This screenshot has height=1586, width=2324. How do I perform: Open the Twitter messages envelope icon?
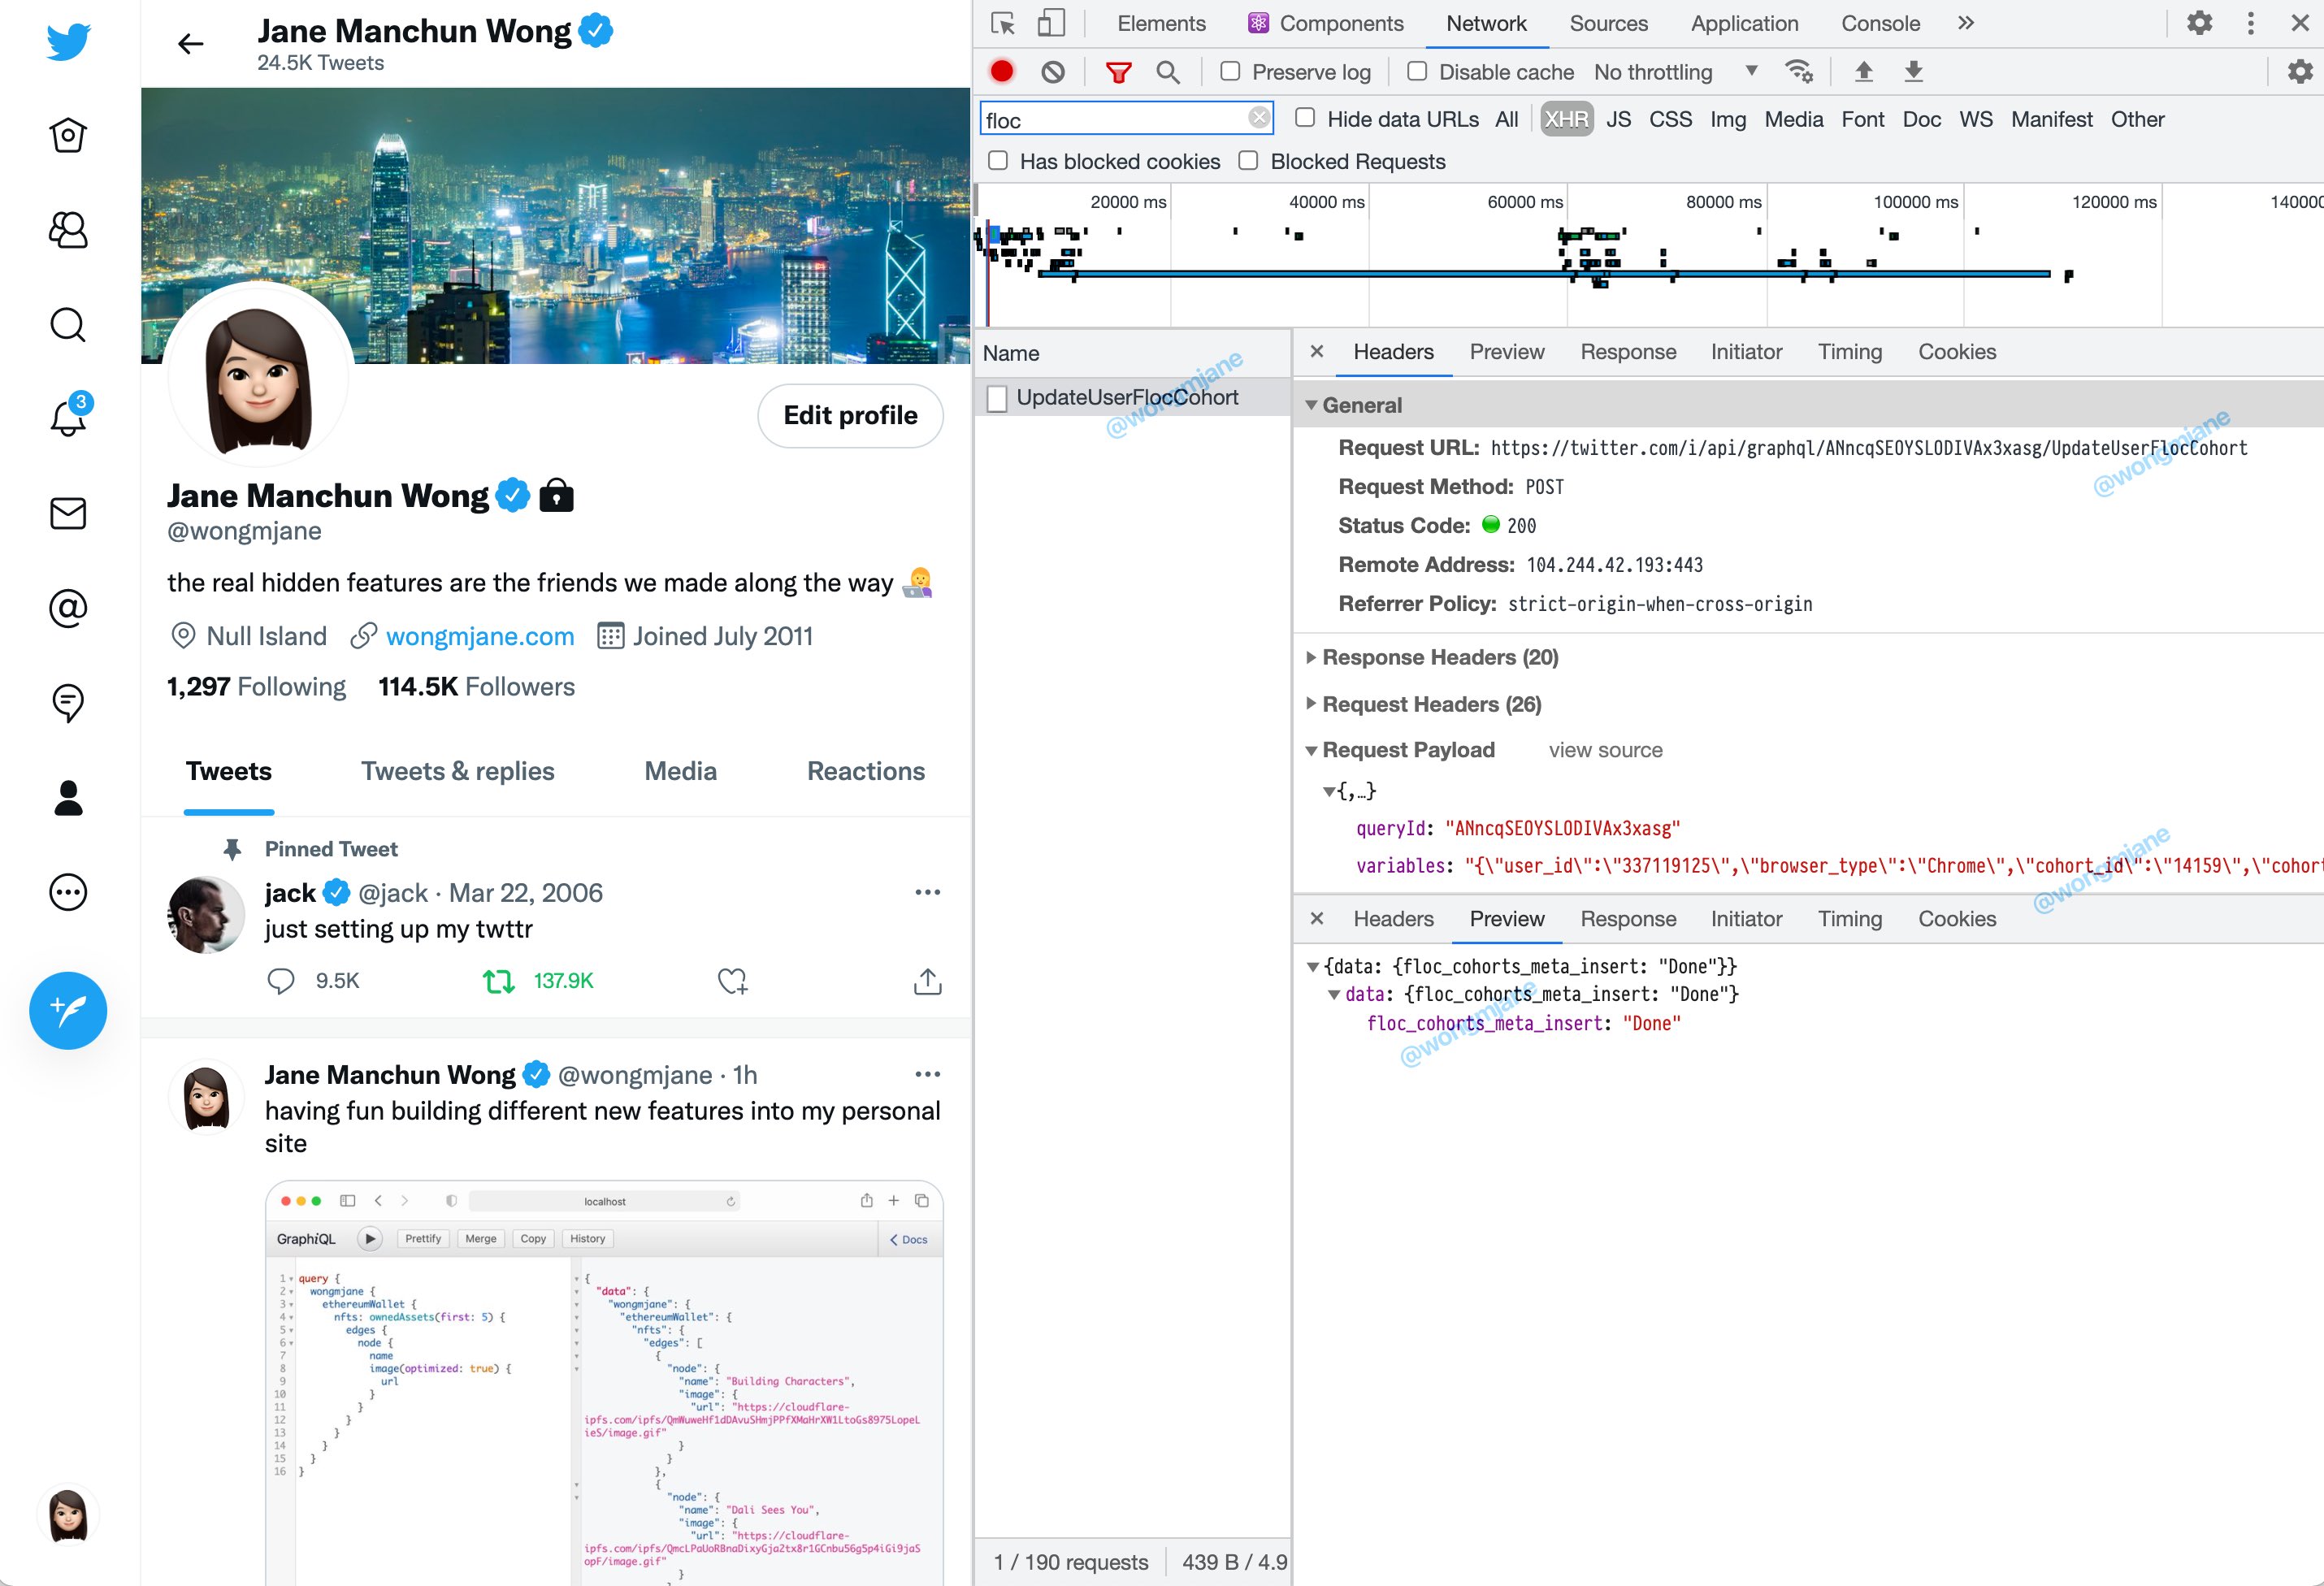click(68, 514)
